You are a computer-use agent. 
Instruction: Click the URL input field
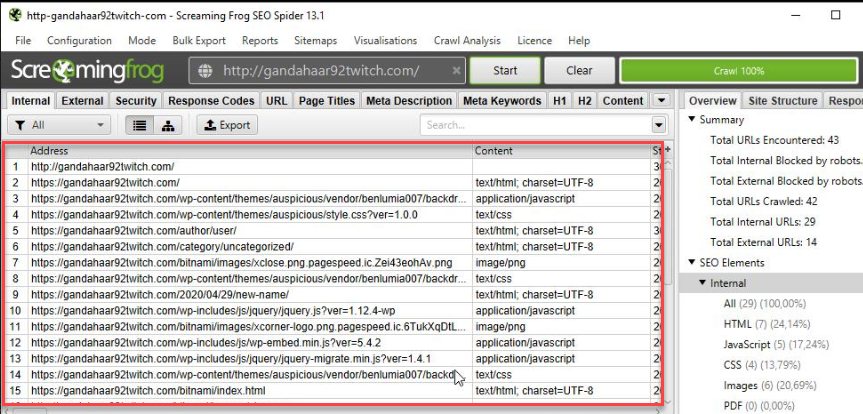327,70
